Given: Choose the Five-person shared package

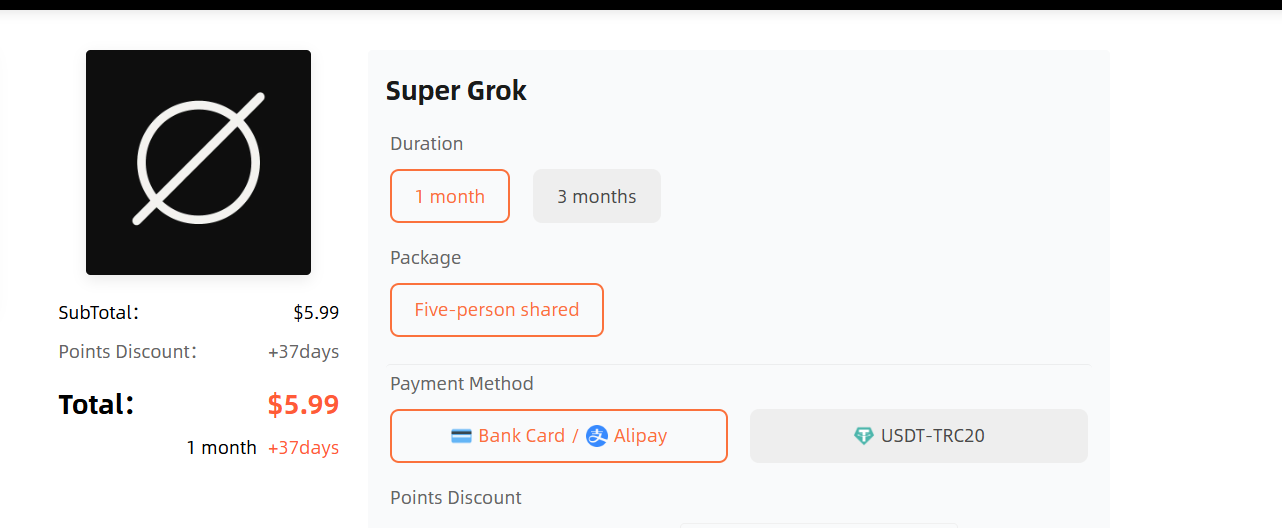Looking at the screenshot, I should coord(497,310).
